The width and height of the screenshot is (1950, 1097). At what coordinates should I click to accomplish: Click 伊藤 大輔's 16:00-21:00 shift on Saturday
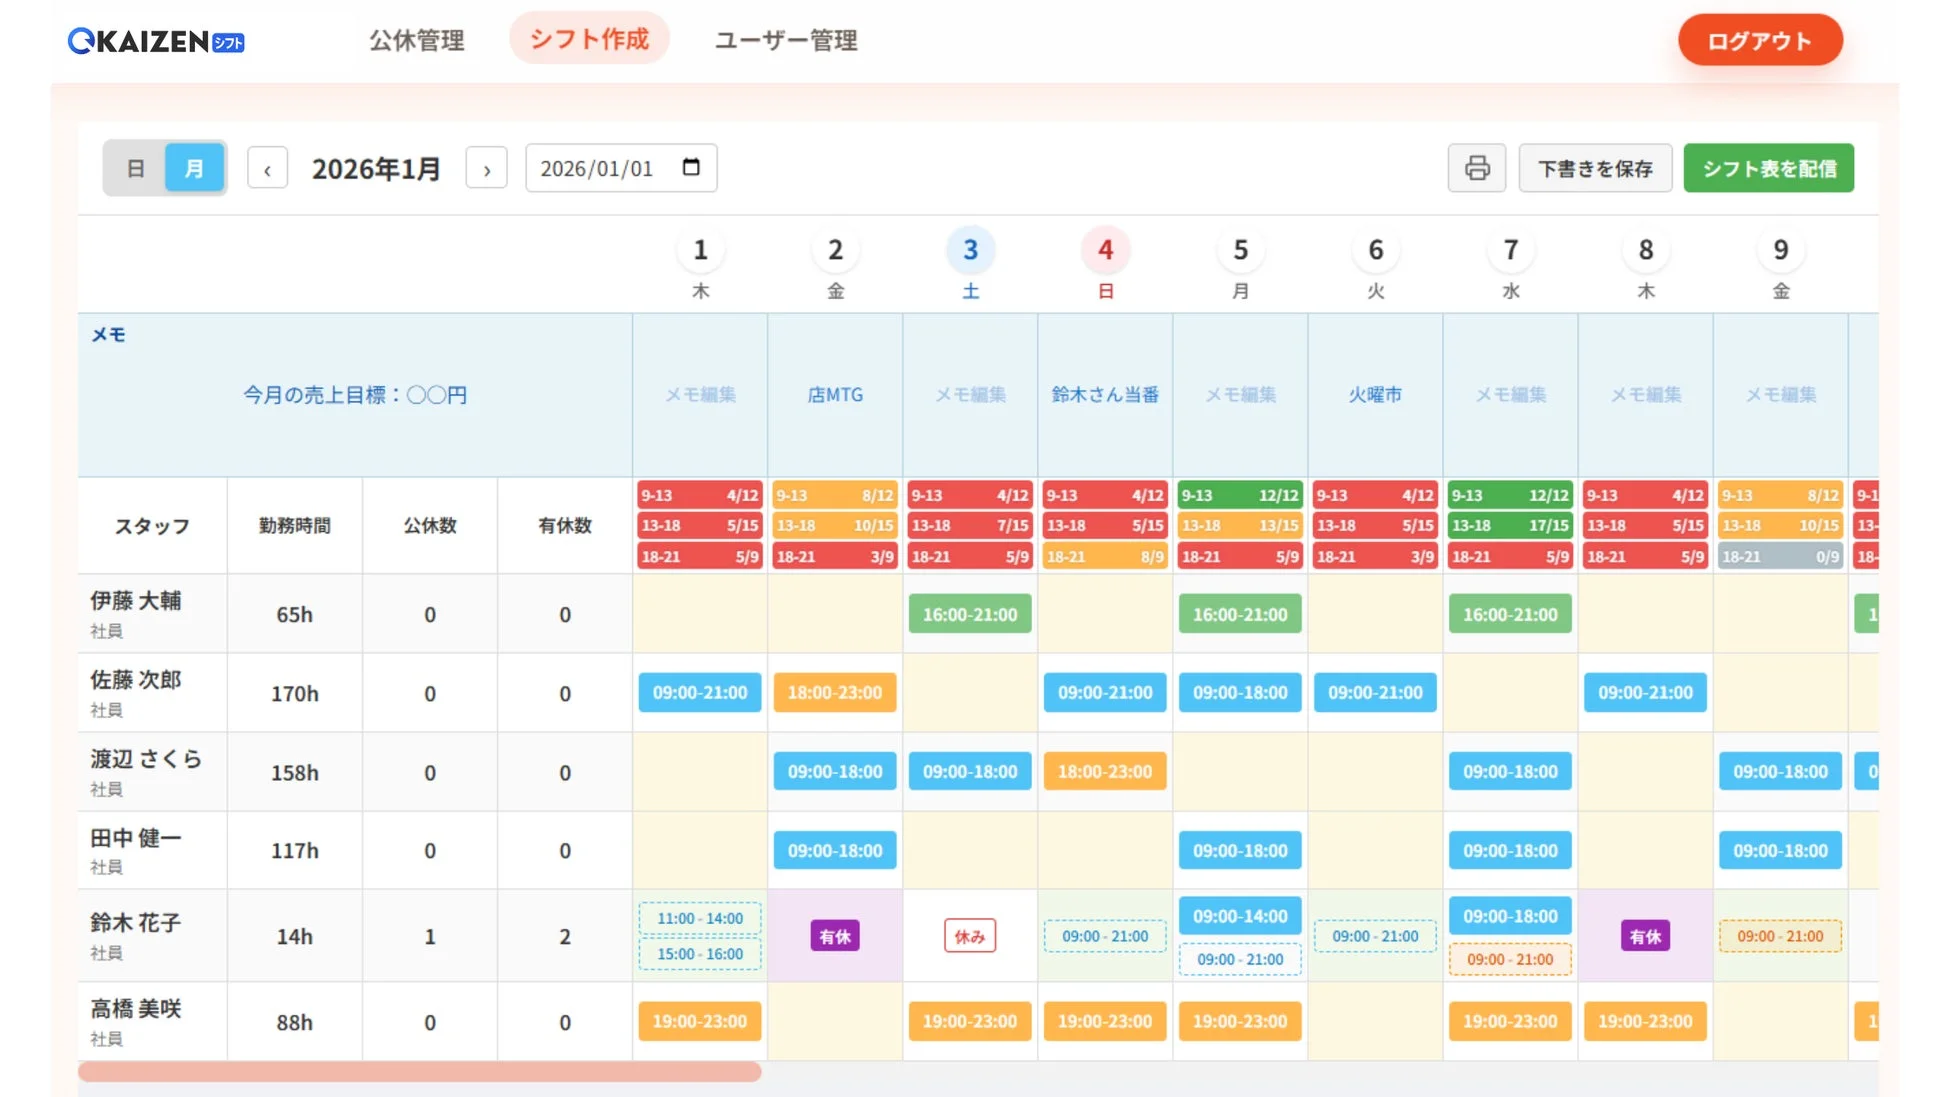(x=969, y=614)
